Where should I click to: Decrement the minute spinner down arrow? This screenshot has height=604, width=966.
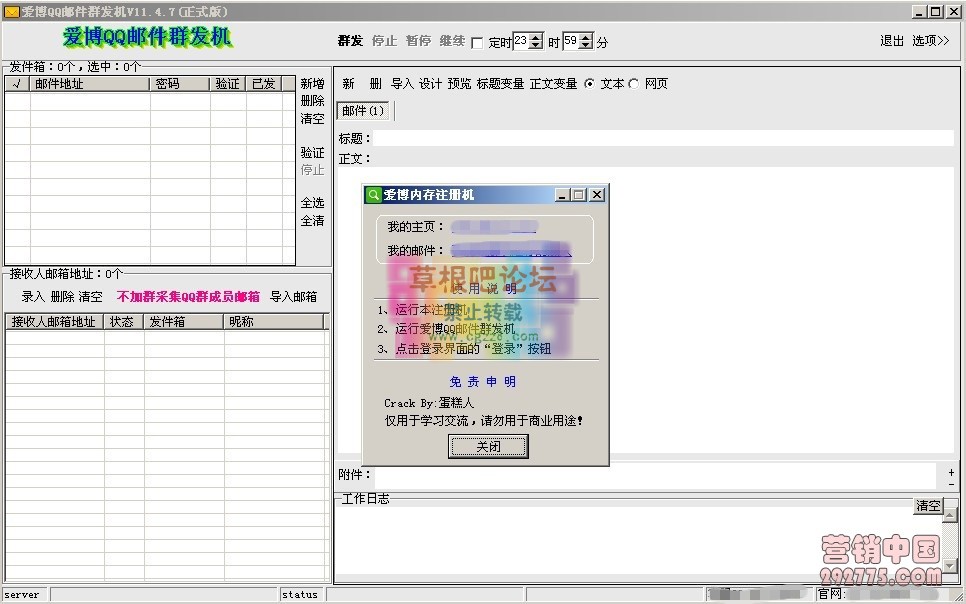pos(584,45)
